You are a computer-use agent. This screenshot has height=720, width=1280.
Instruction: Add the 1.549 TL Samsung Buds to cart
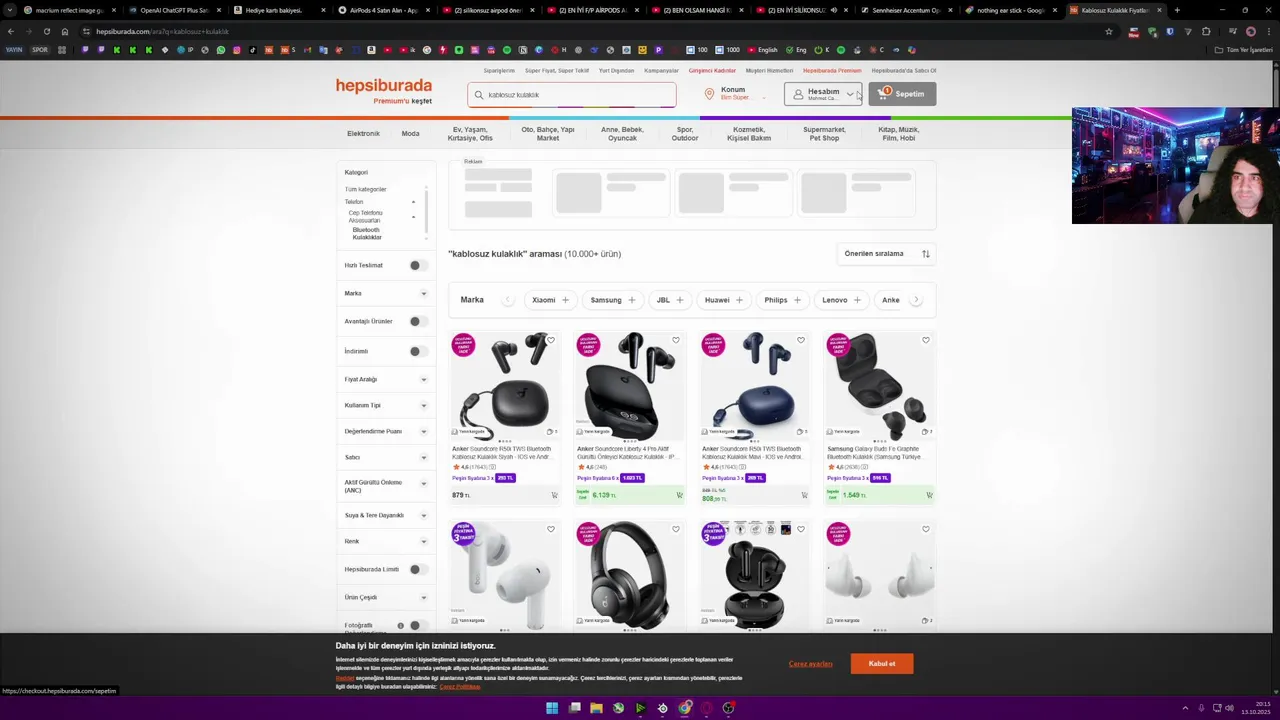pos(929,495)
